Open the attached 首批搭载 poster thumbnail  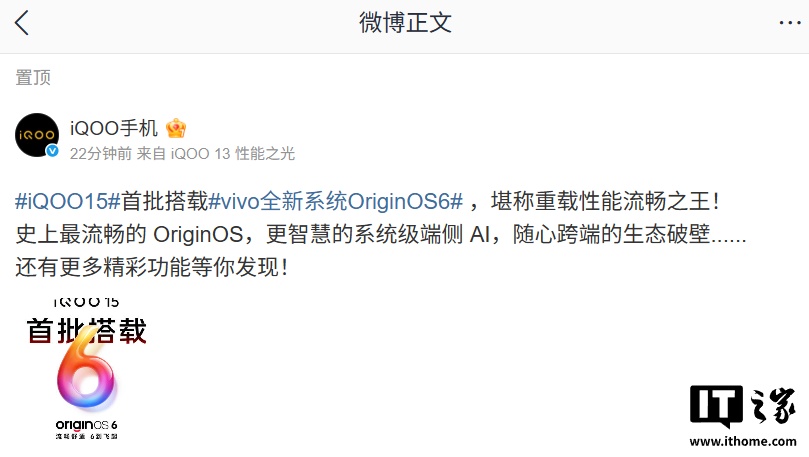[x=86, y=369]
